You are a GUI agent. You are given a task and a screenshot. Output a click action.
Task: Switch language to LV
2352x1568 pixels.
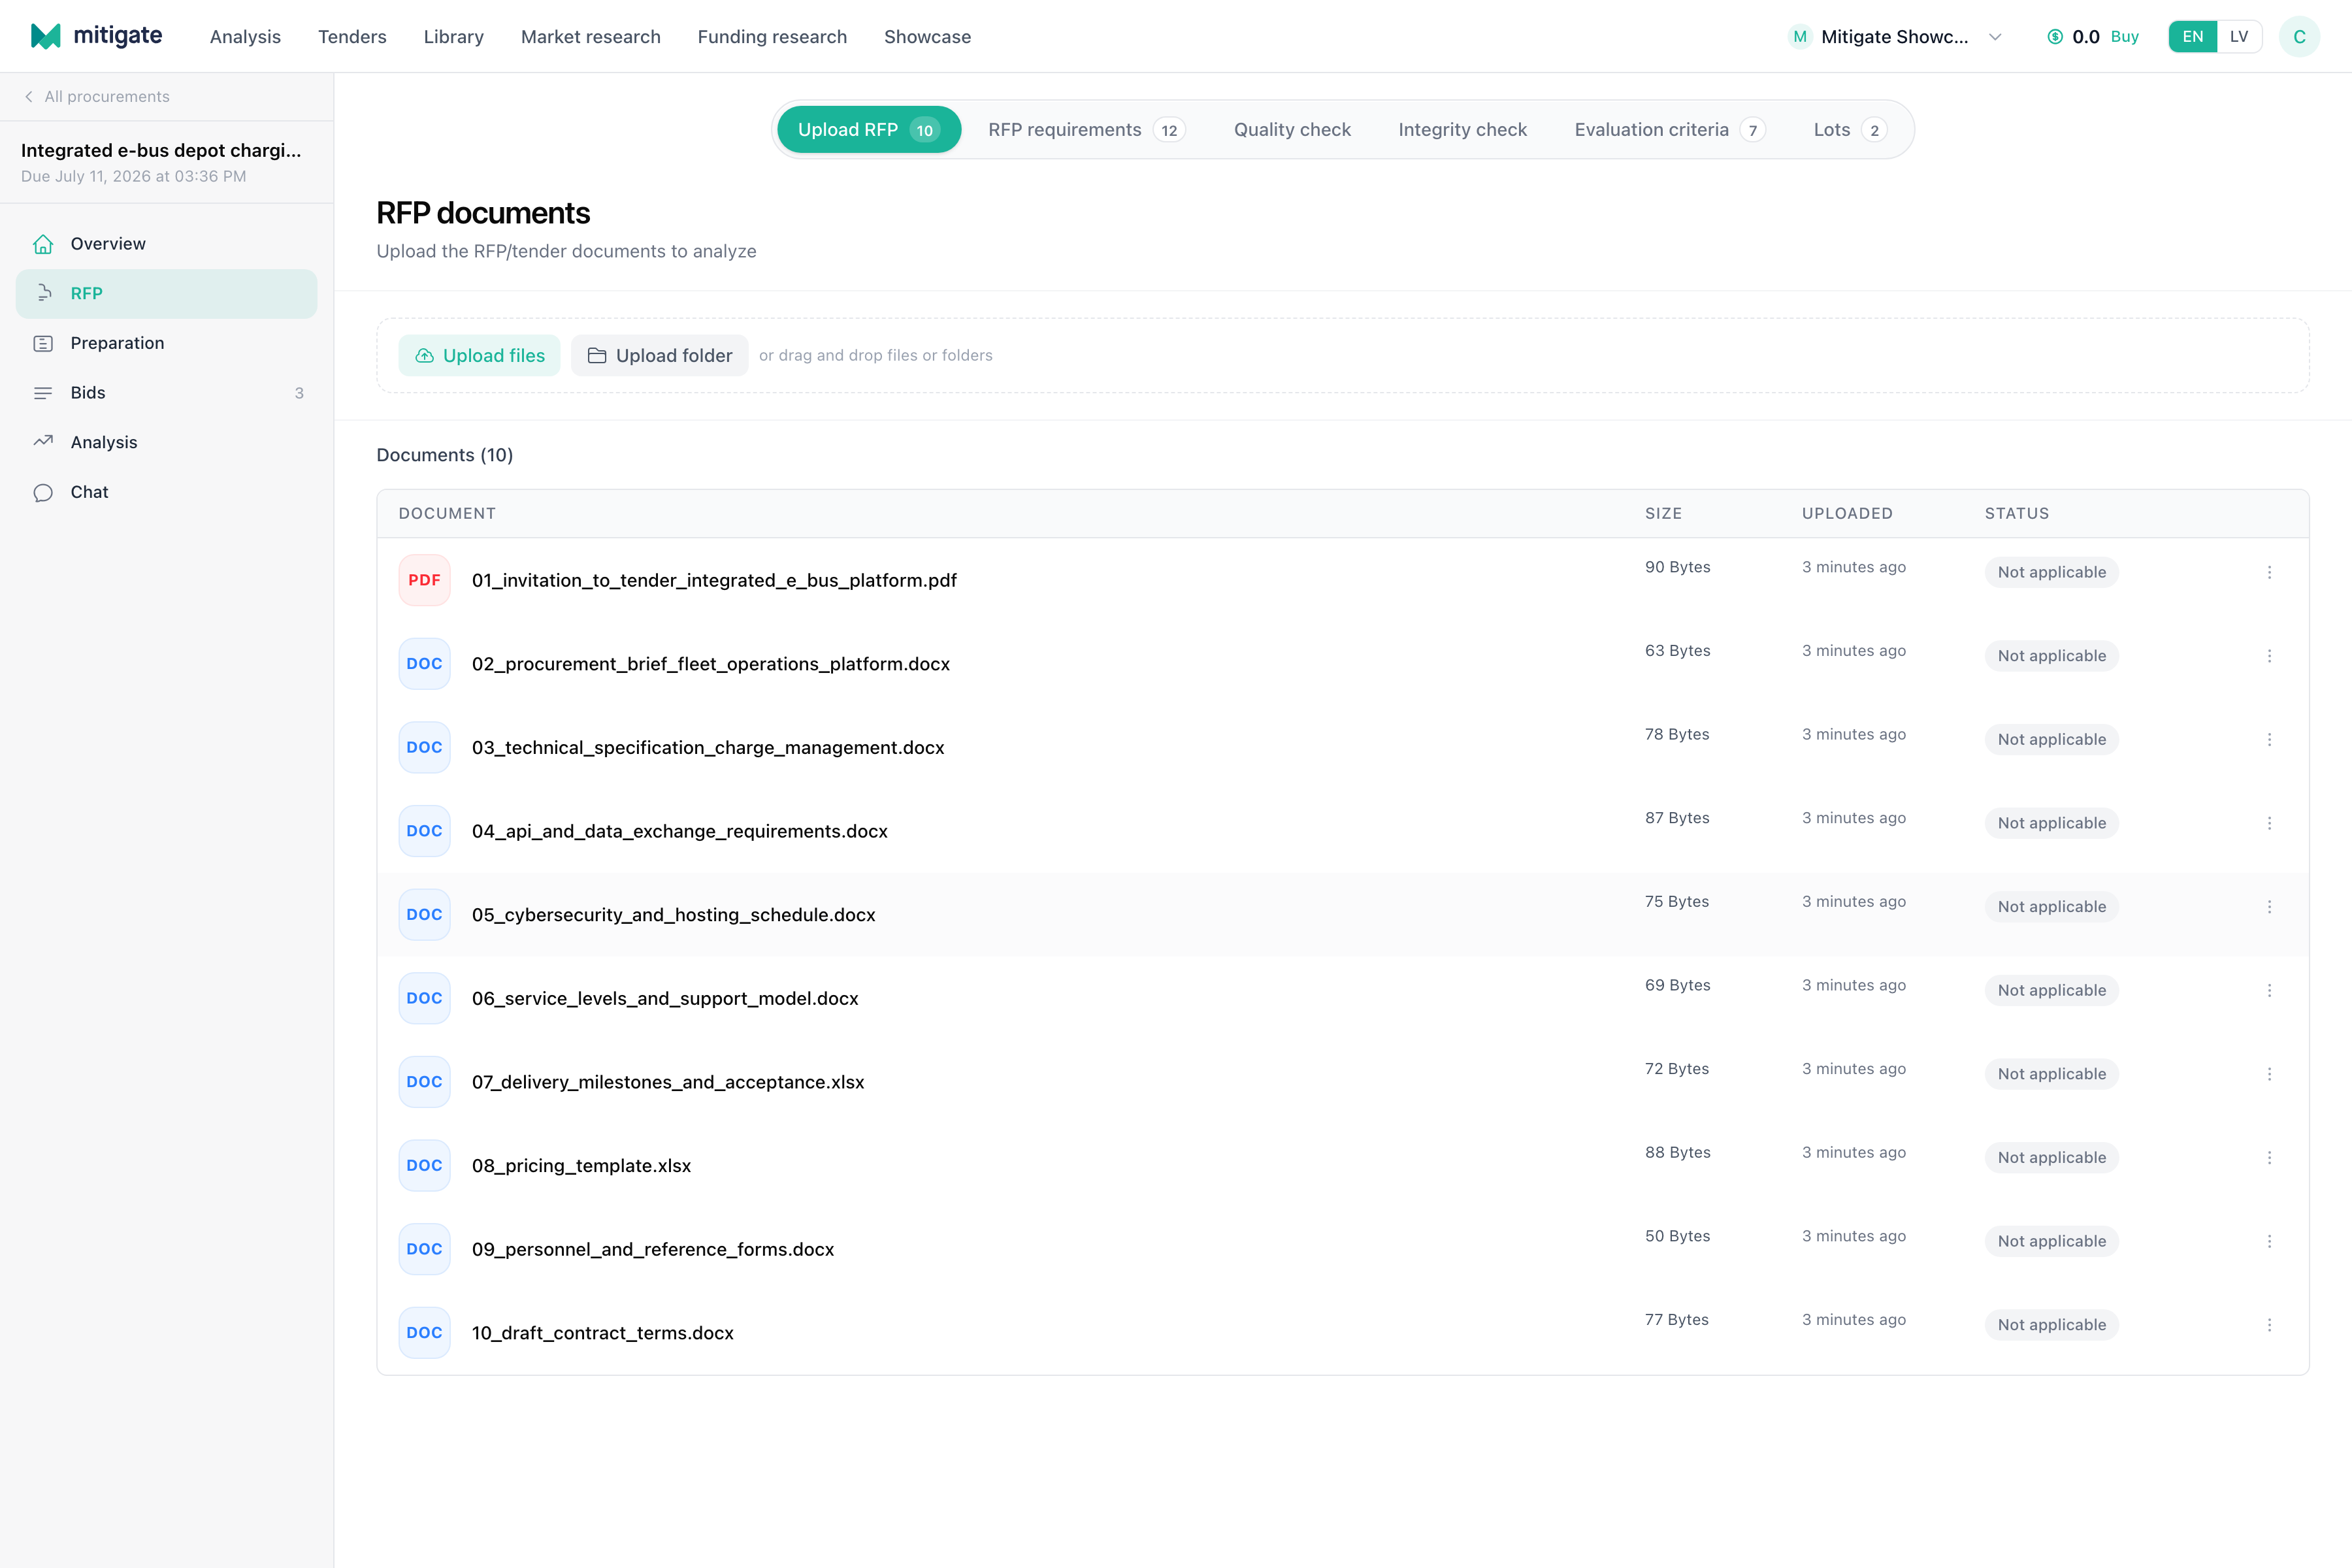(x=2239, y=37)
